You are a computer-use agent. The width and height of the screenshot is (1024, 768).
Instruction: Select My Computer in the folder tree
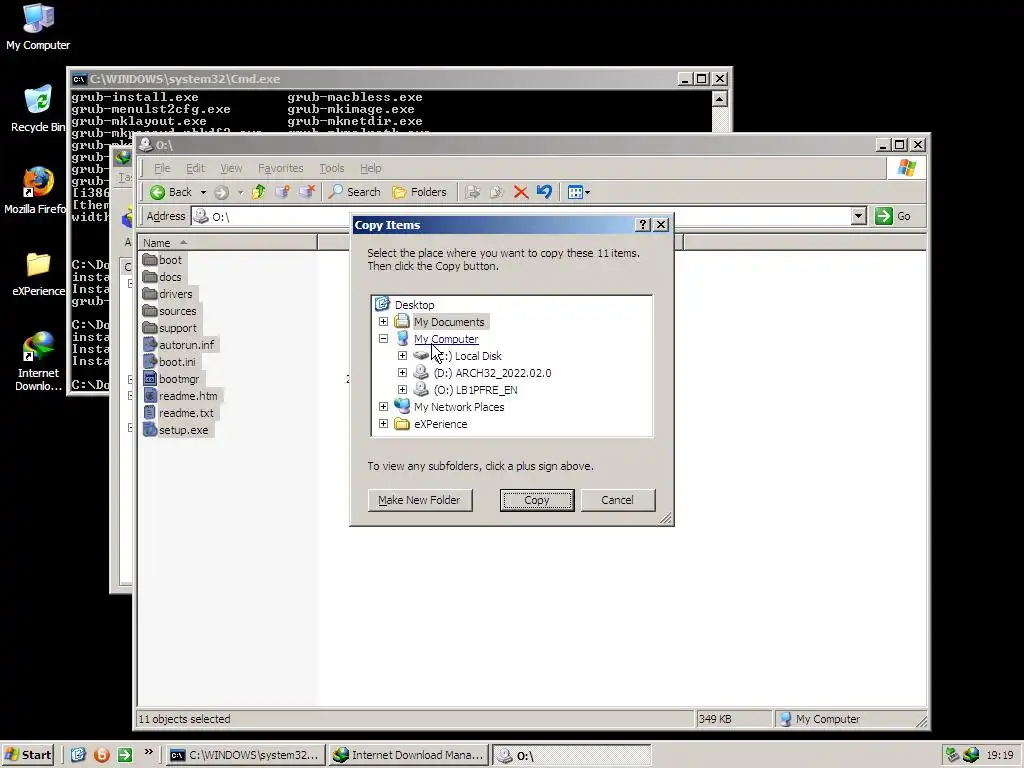[446, 339]
